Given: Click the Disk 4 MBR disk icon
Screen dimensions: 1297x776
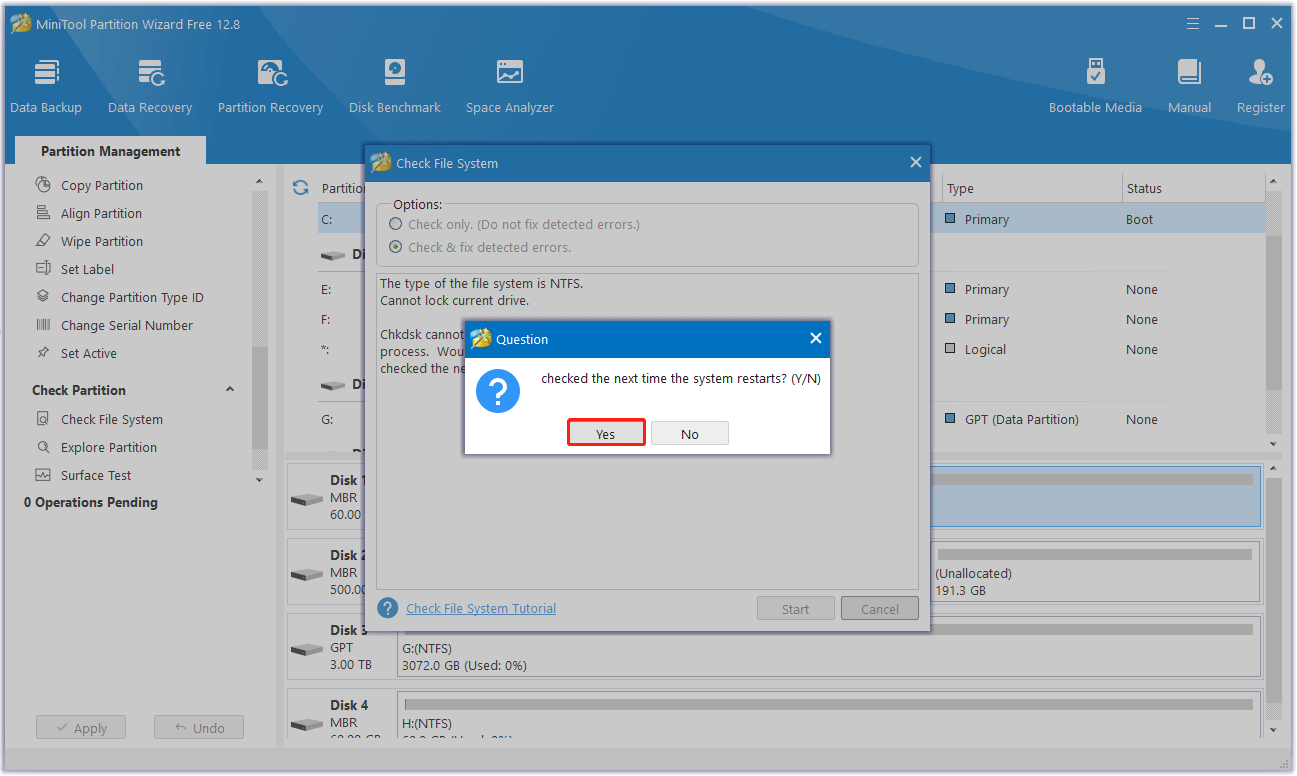Looking at the screenshot, I should 306,724.
